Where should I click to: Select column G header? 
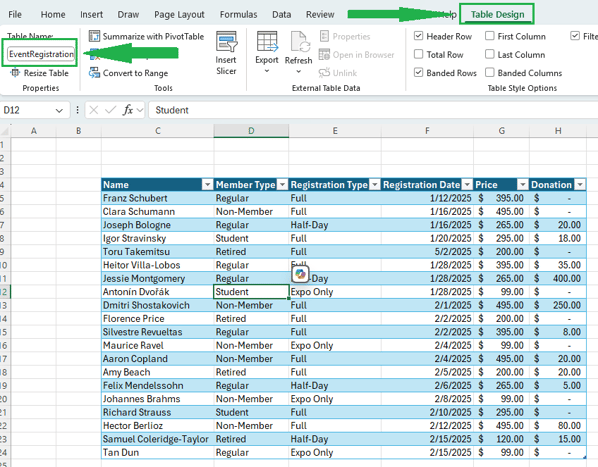click(502, 131)
